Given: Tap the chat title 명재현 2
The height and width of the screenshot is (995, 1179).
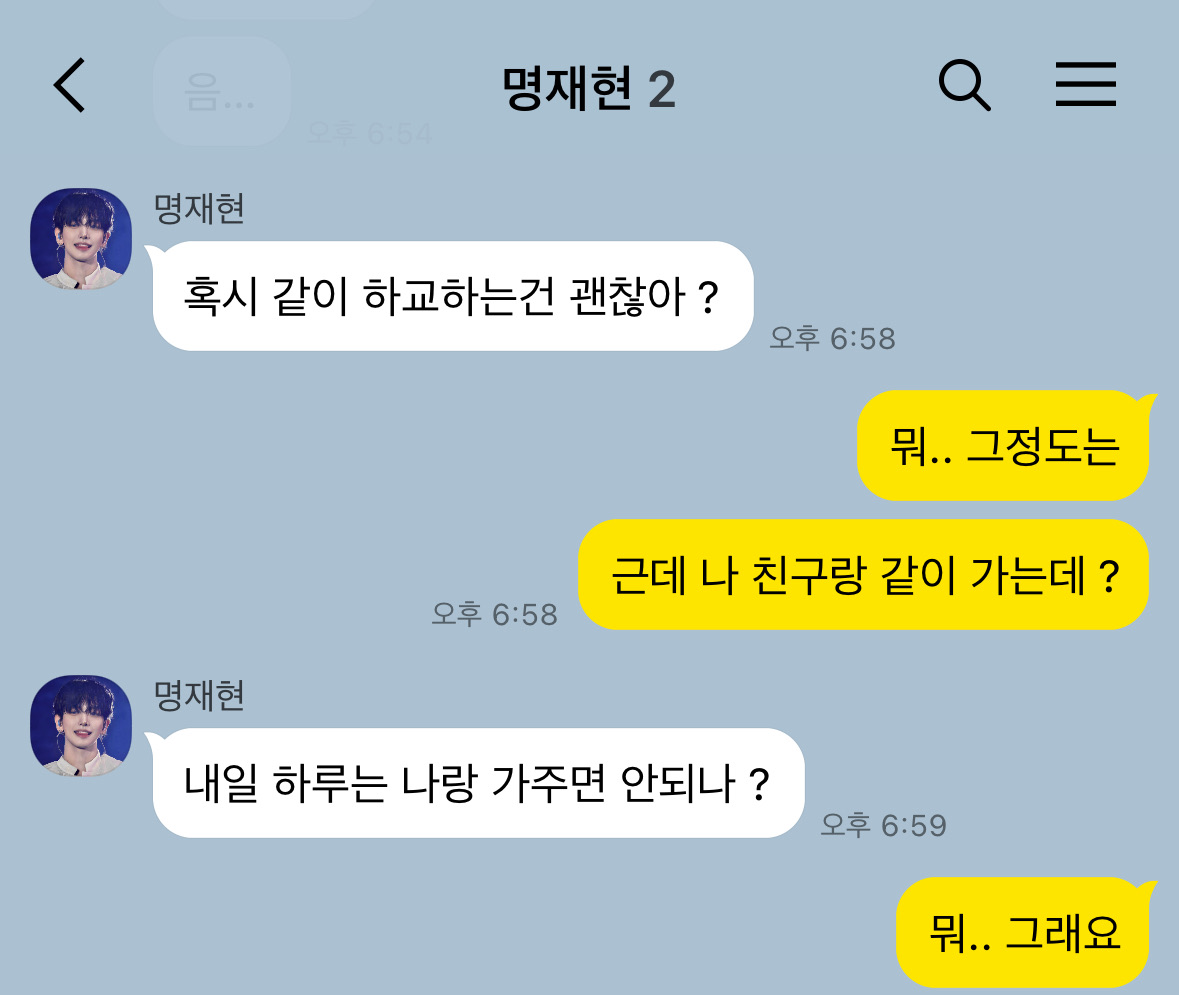Looking at the screenshot, I should [589, 89].
